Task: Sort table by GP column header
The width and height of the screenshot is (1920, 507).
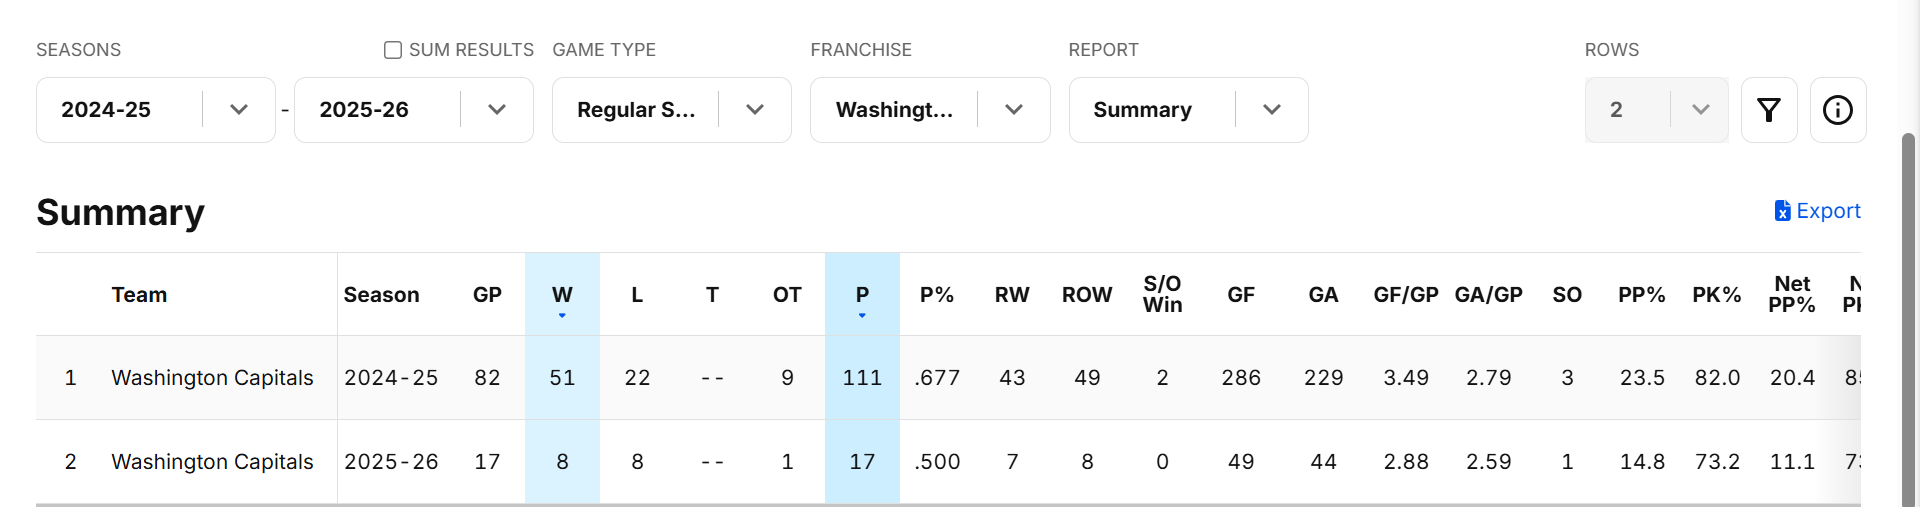Action: [487, 295]
